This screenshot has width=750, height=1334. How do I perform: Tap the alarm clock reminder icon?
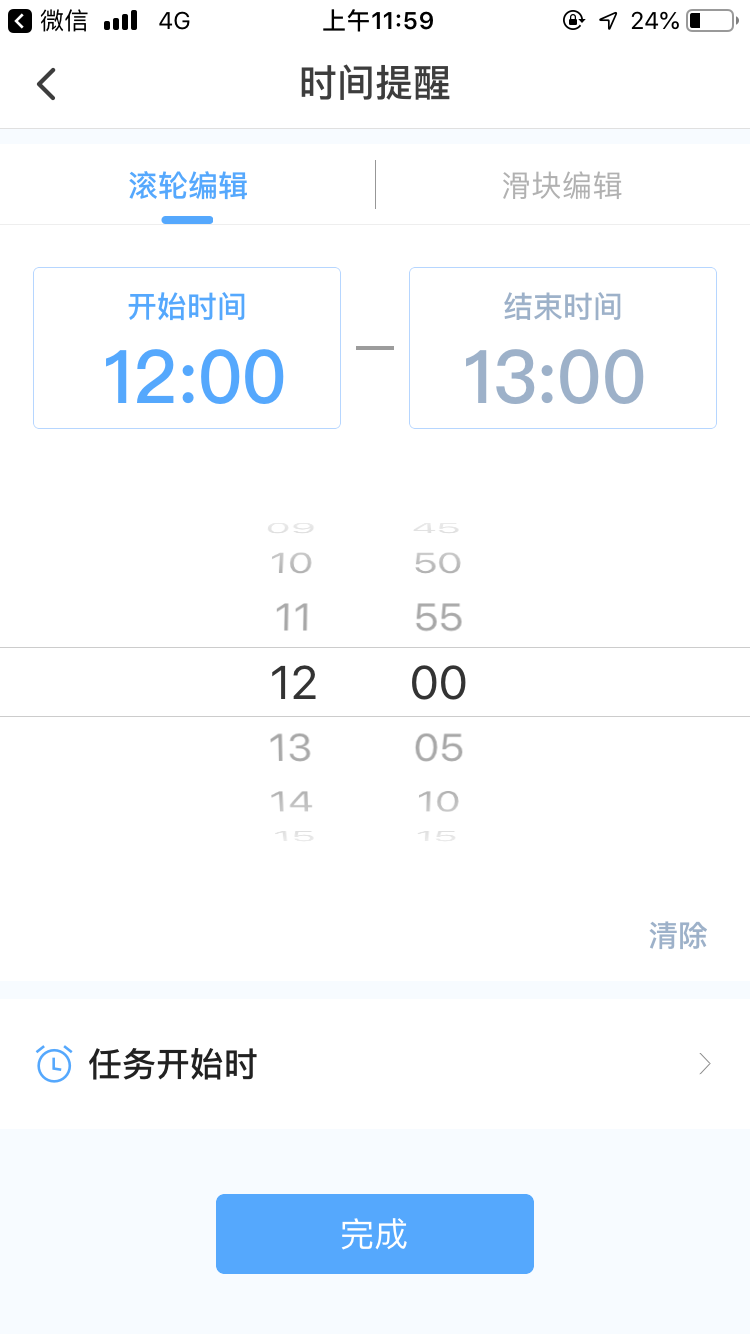(54, 1064)
